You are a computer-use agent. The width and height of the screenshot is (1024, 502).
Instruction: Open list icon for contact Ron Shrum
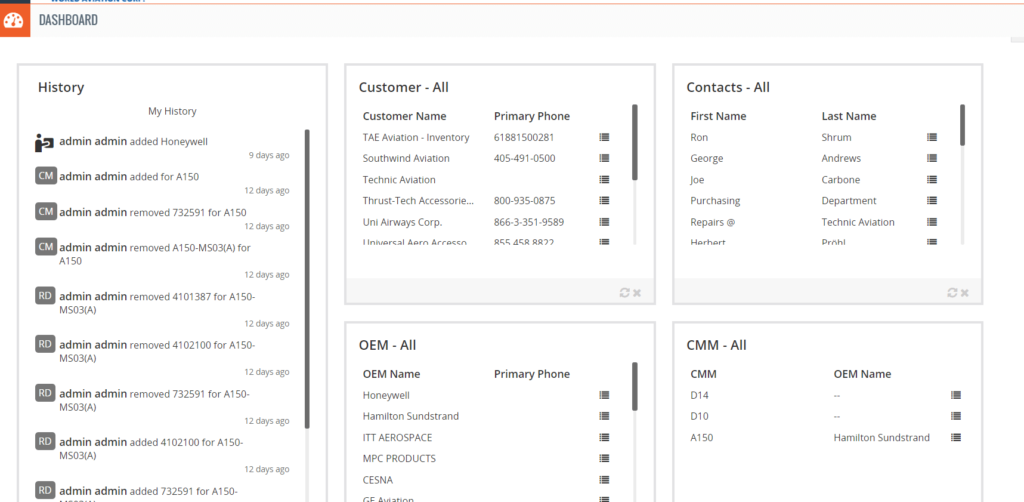tap(932, 137)
